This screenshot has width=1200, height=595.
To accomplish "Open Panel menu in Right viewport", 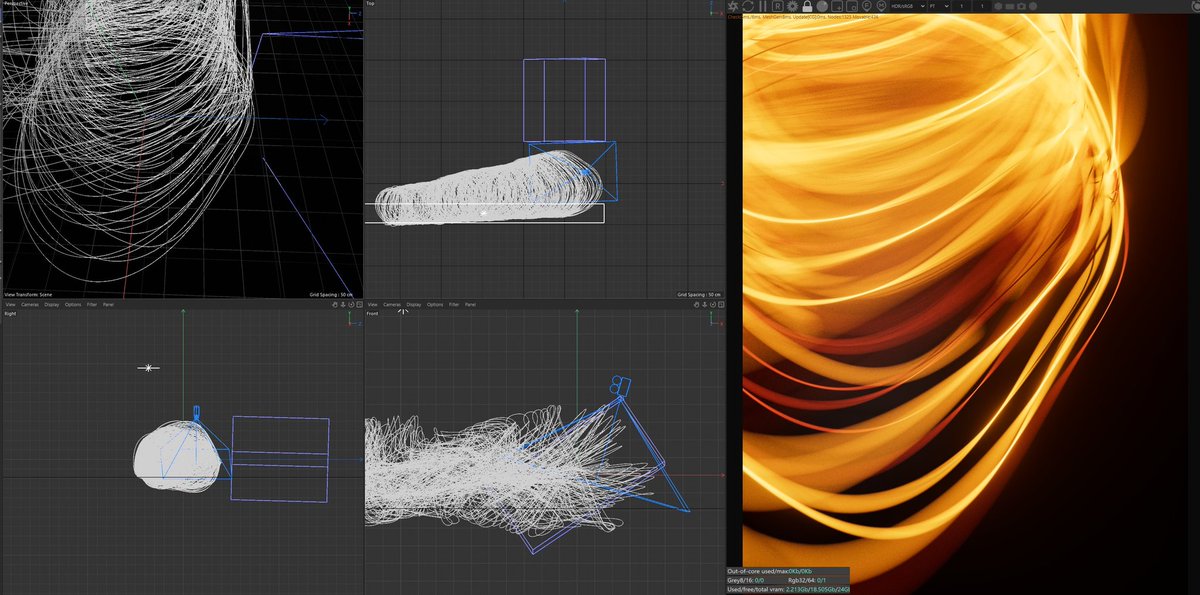I will tap(108, 304).
